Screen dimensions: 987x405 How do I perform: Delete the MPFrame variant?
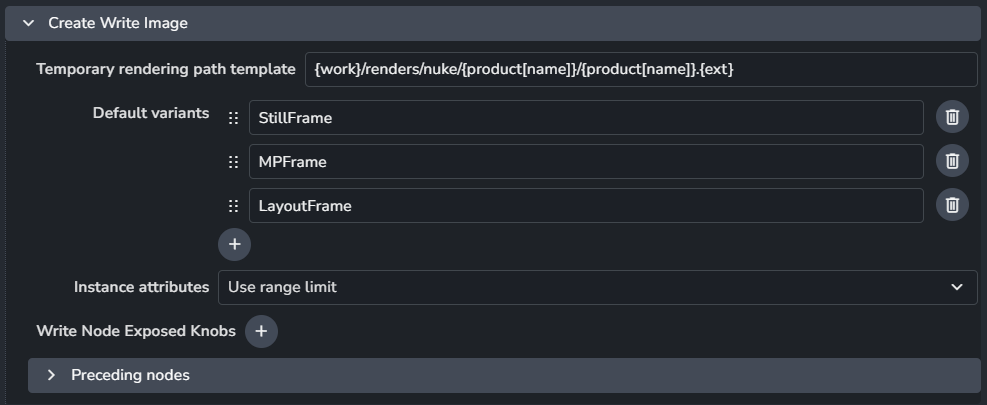coord(952,161)
